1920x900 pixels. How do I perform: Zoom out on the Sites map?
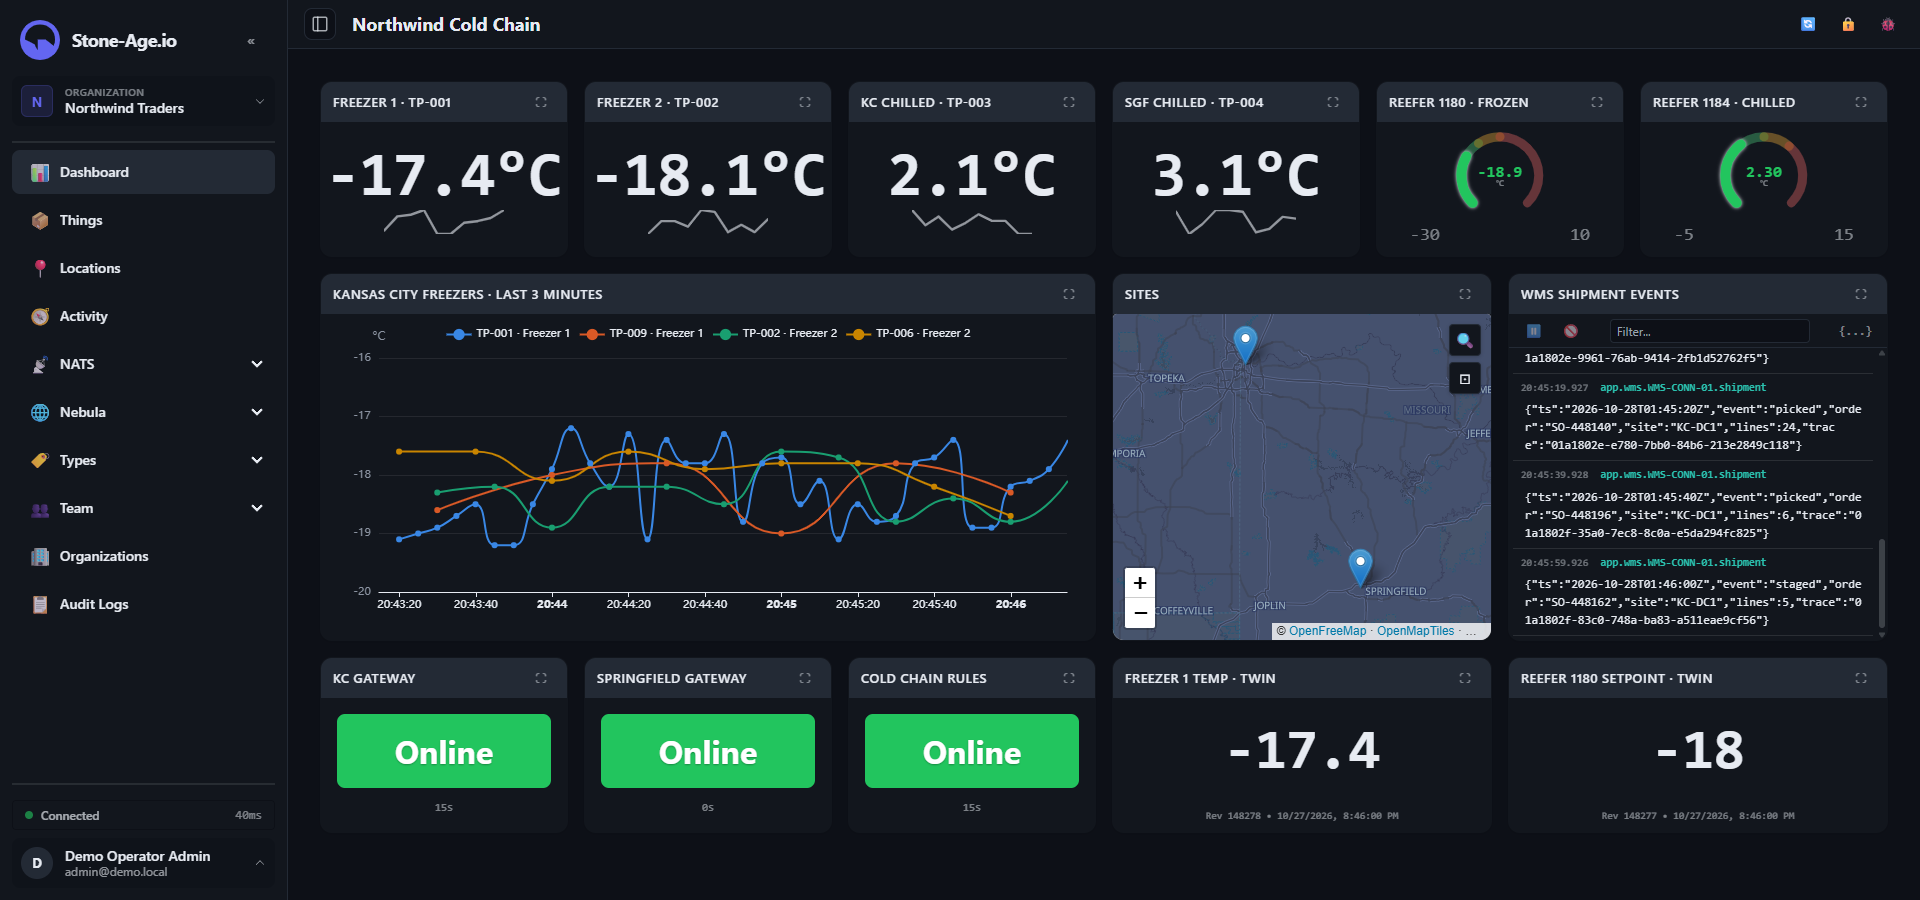[1140, 612]
